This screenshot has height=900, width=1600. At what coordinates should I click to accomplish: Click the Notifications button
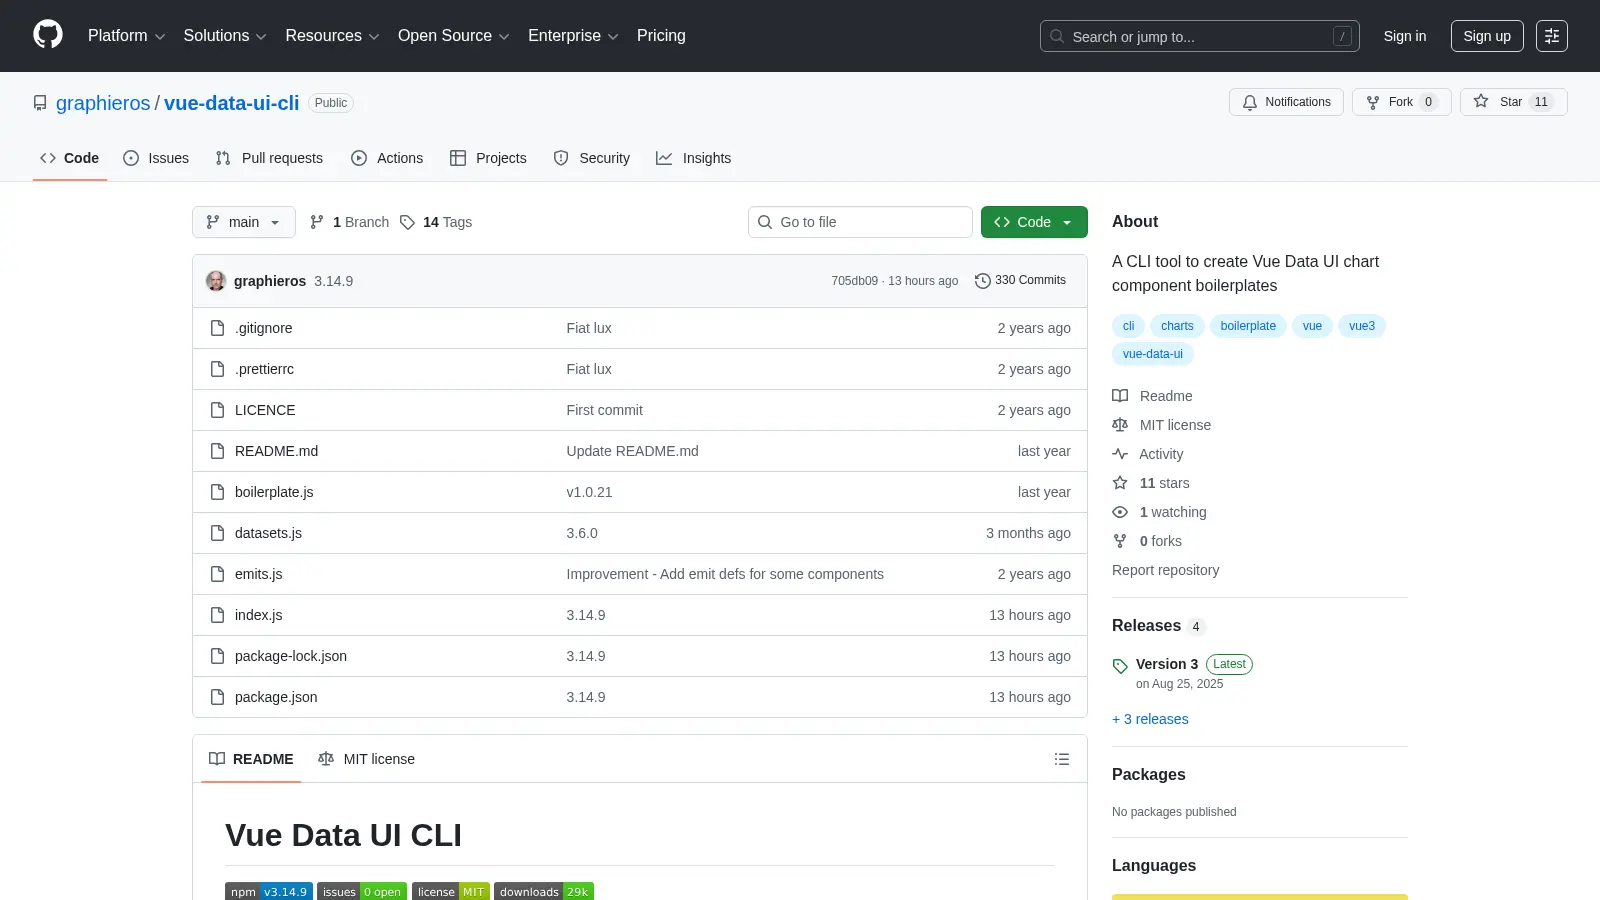coord(1286,102)
